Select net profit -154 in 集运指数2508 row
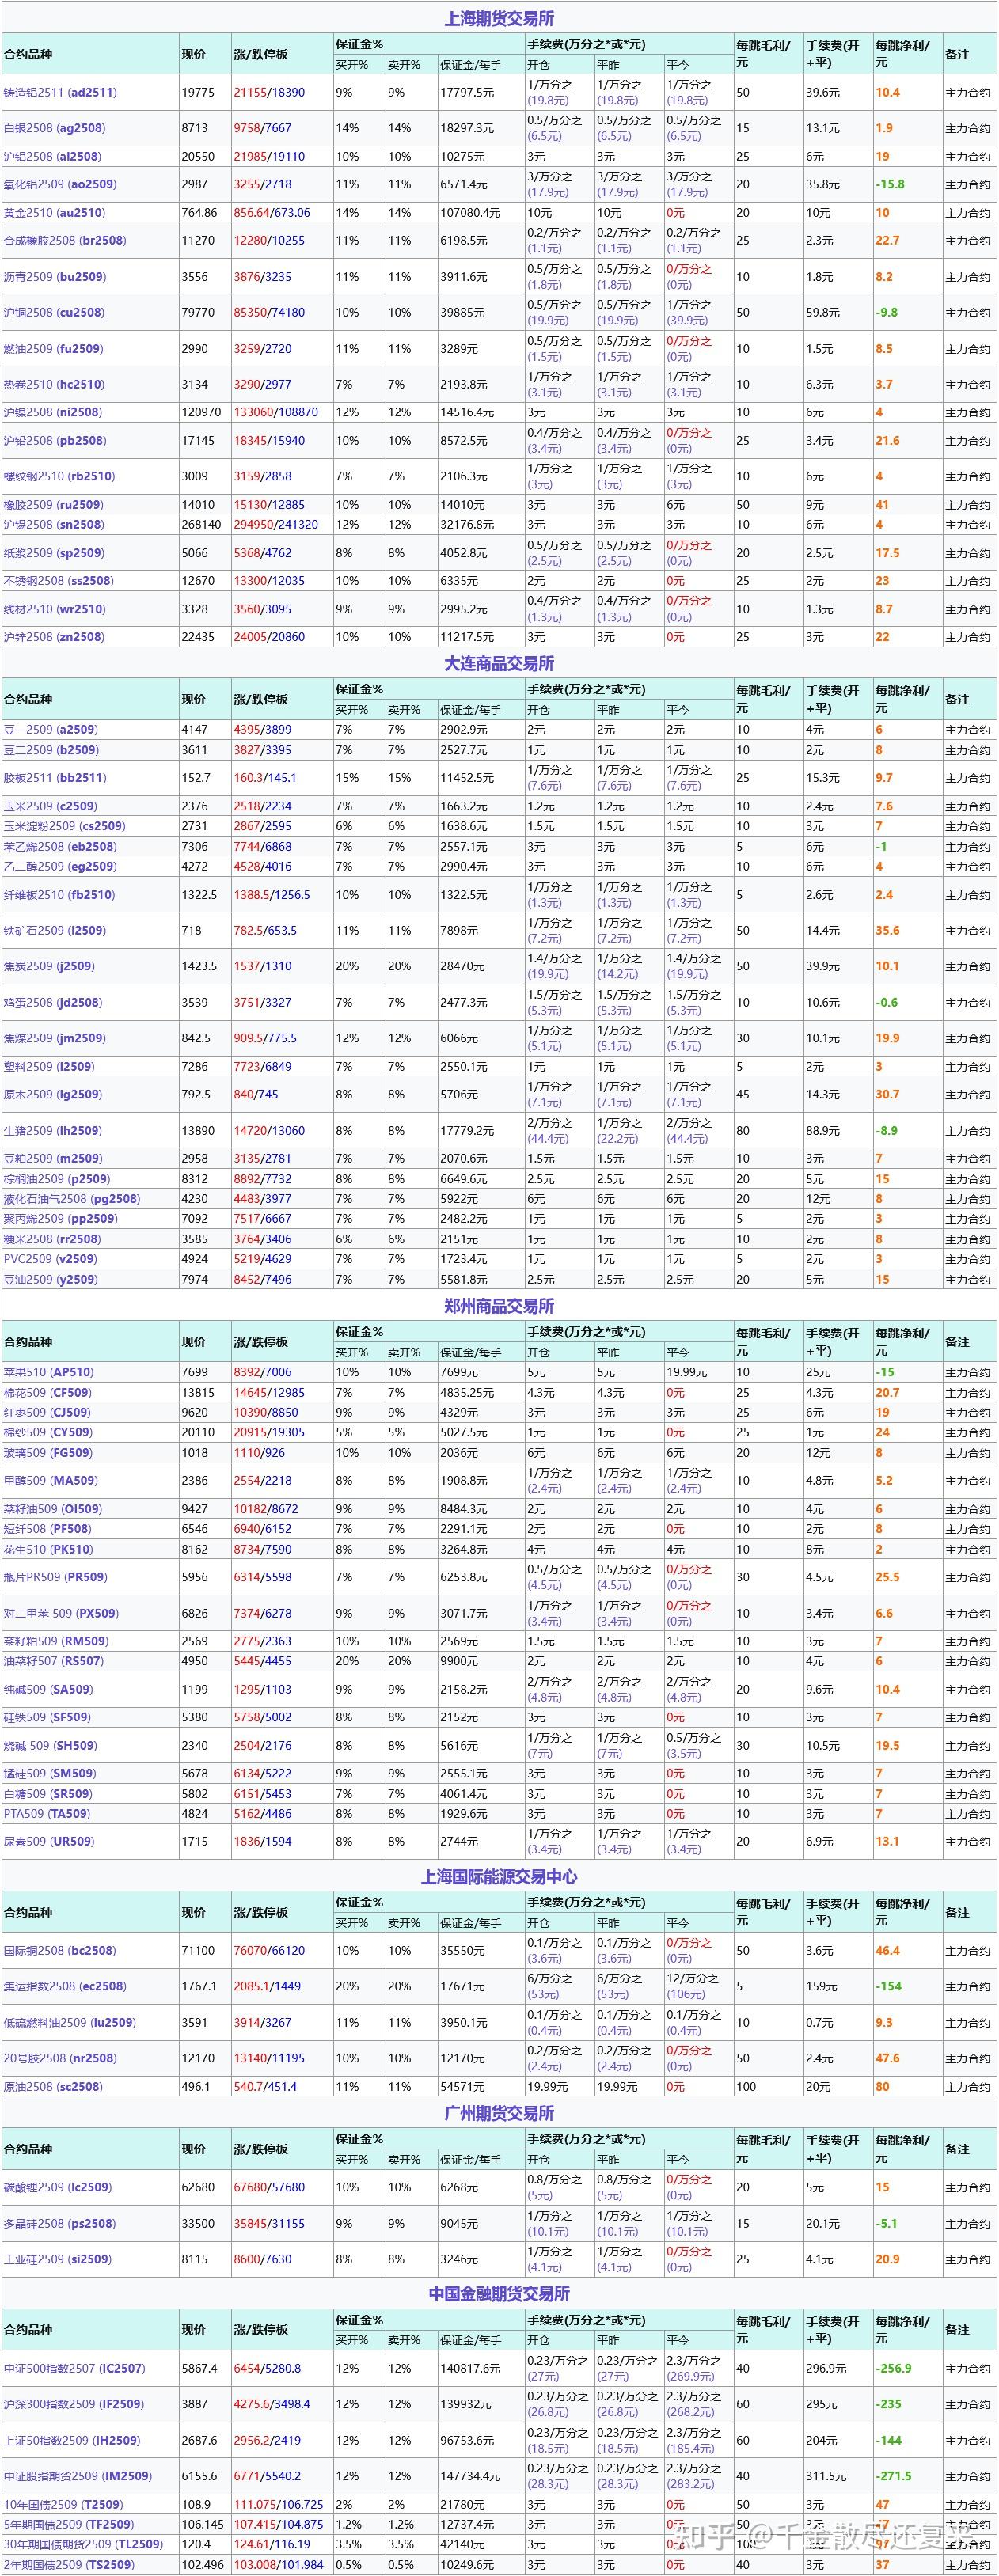The width and height of the screenshot is (999, 2576). 889,1986
